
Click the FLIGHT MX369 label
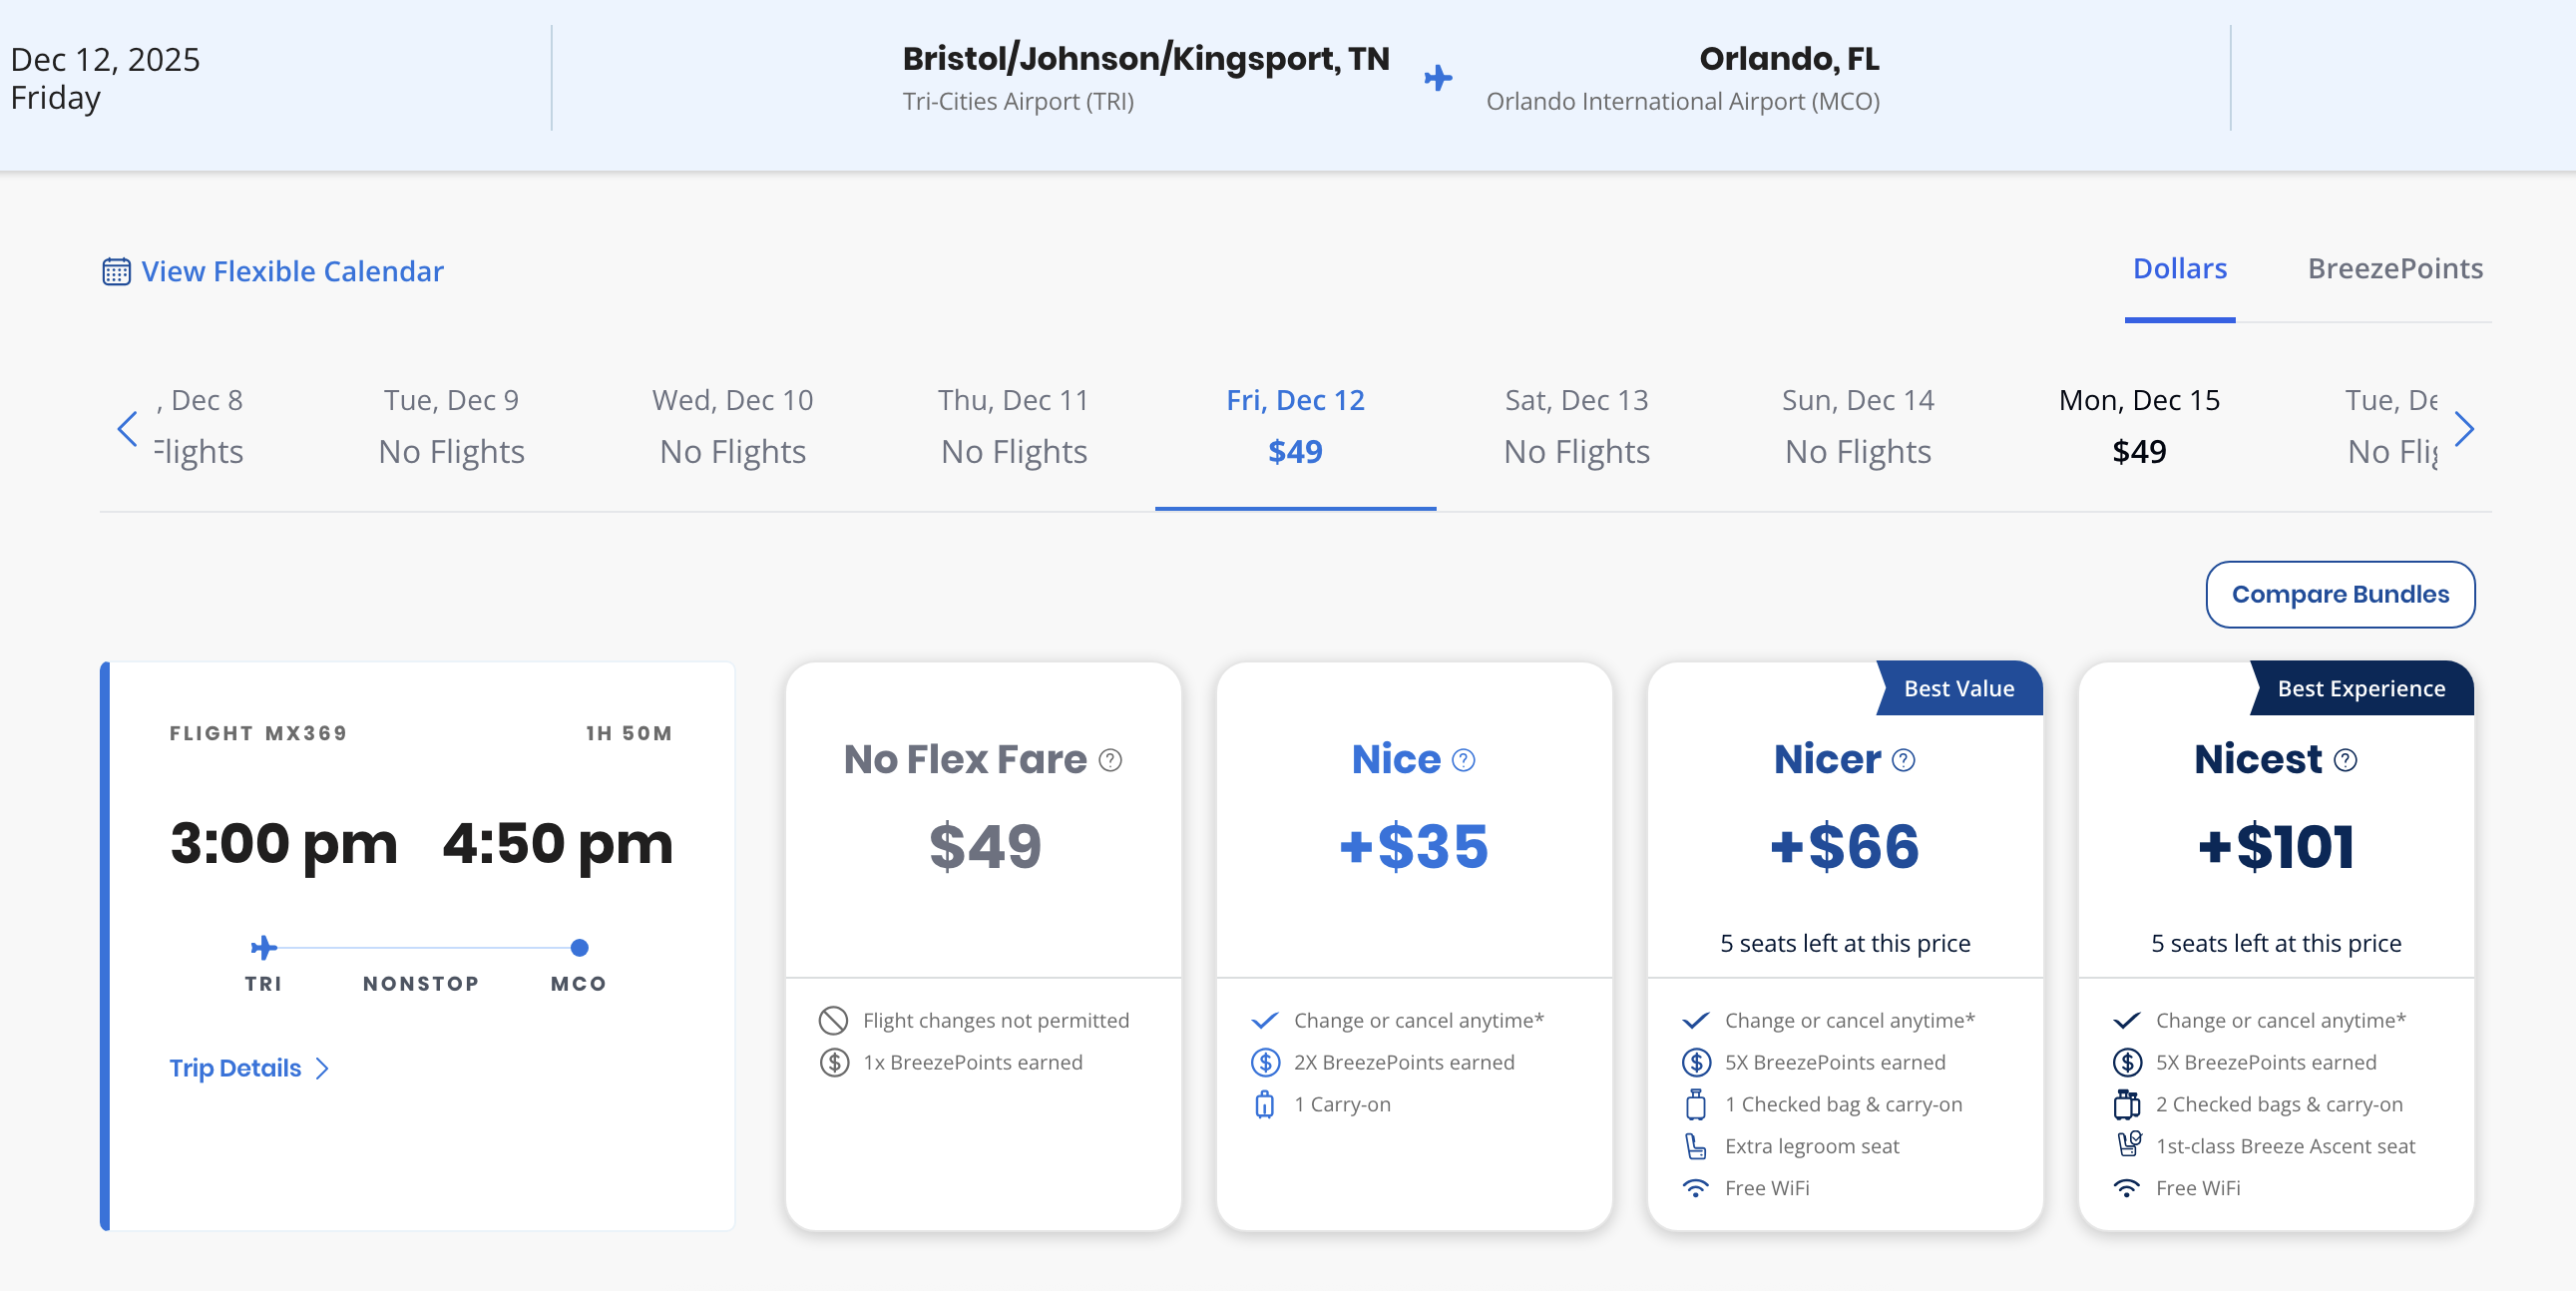click(258, 733)
